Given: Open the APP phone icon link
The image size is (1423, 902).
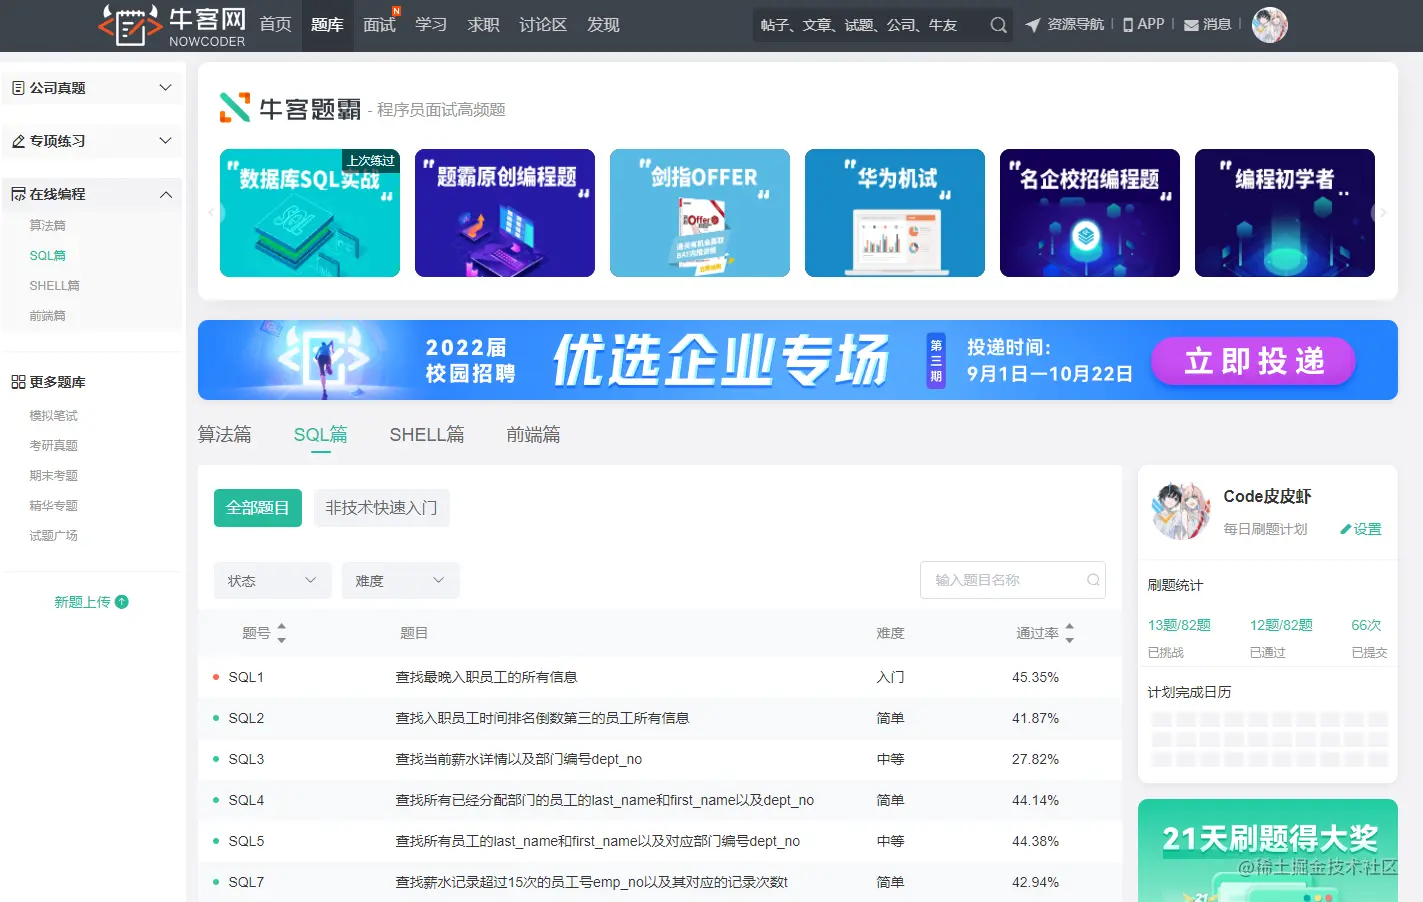Looking at the screenshot, I should pyautogui.click(x=1128, y=25).
